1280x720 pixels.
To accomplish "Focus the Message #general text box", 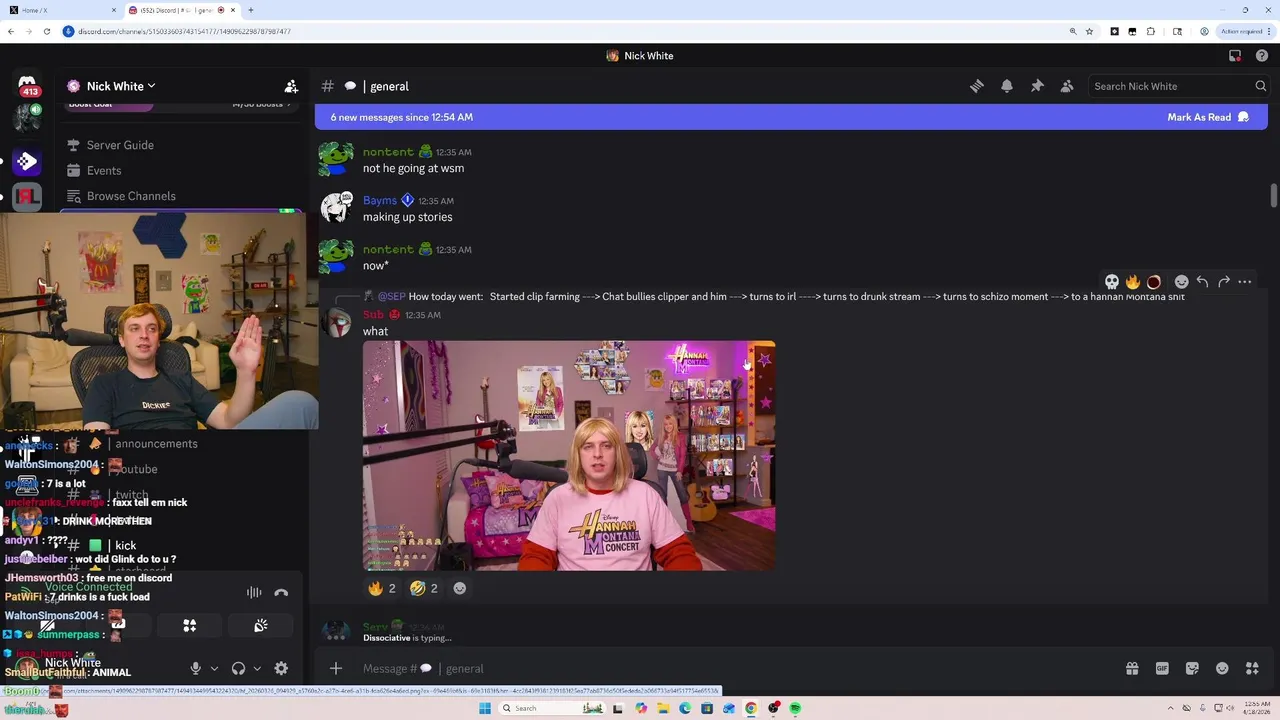I will click(735, 668).
